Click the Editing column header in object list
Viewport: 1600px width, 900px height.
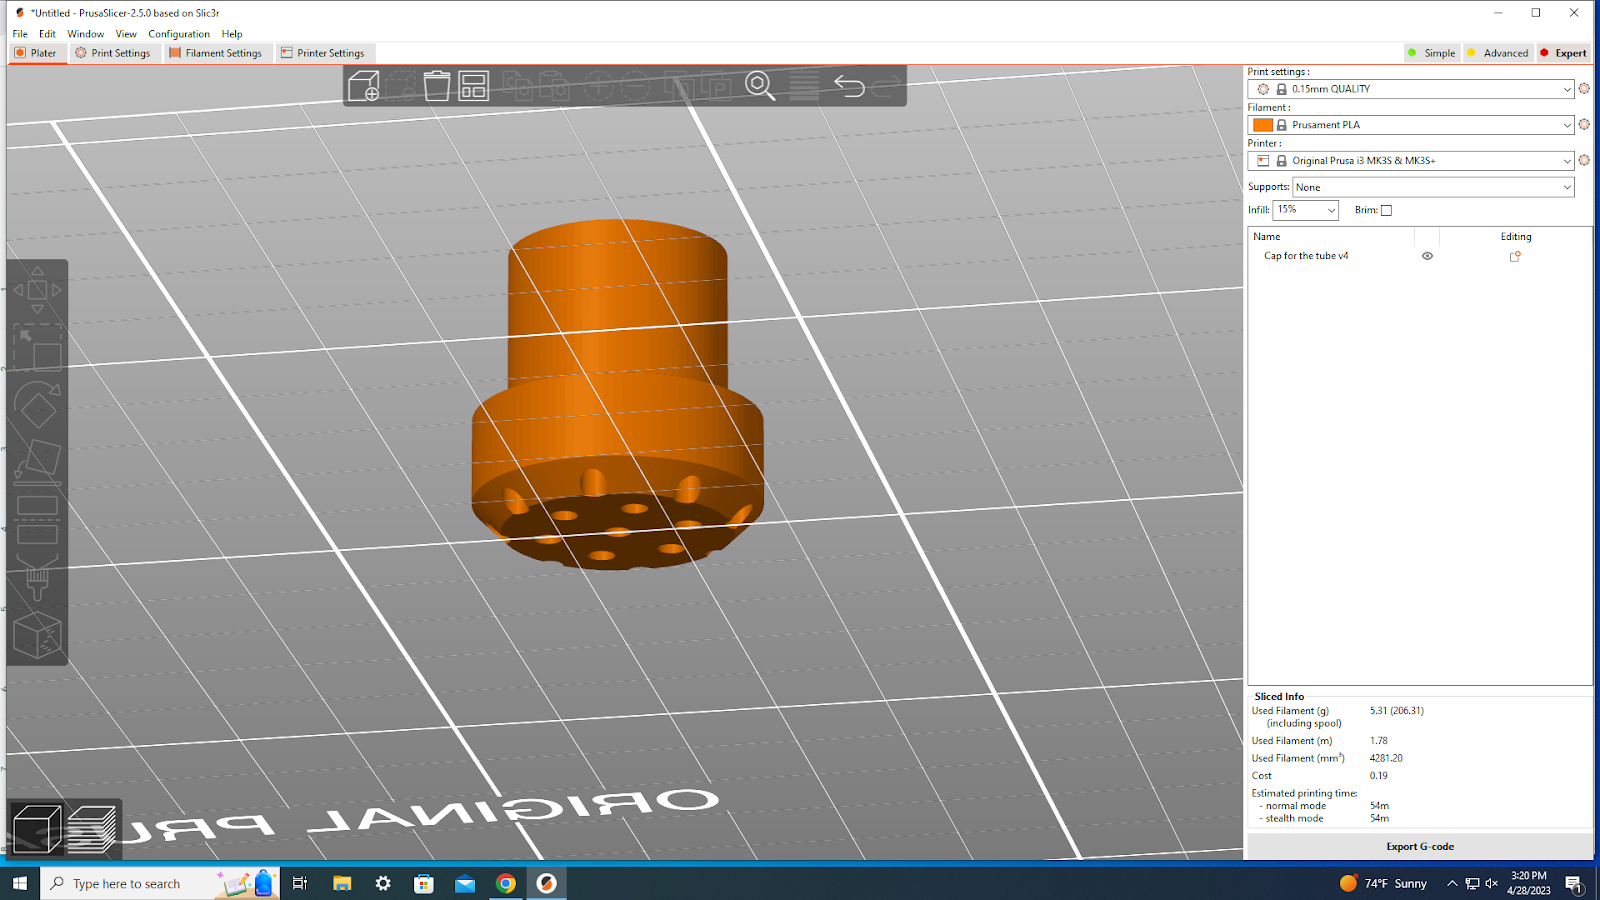1516,237
